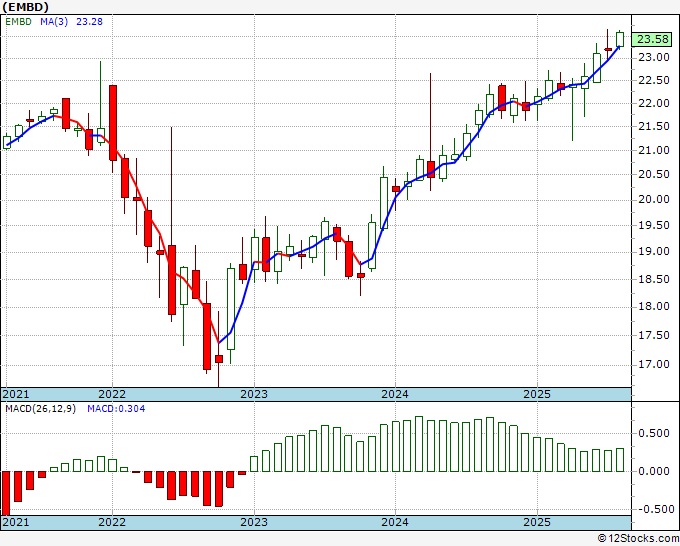Click the 19.50 price axis label

(654, 226)
